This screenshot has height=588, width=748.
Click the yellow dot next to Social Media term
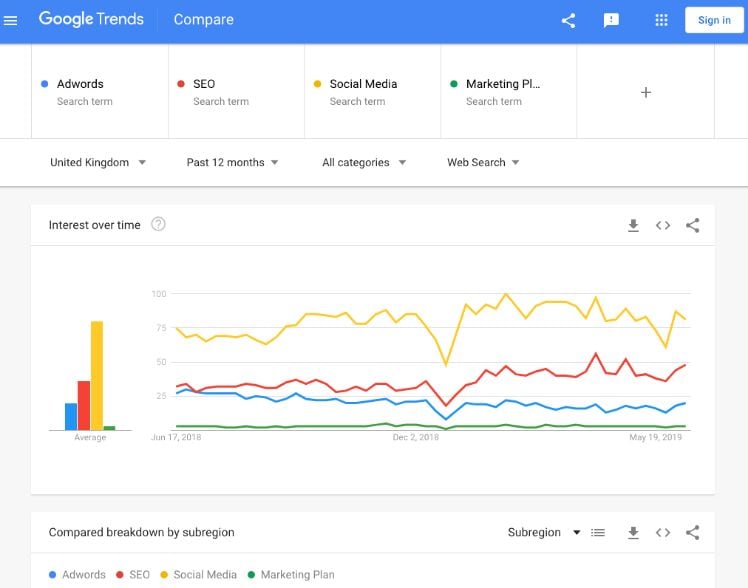(317, 84)
